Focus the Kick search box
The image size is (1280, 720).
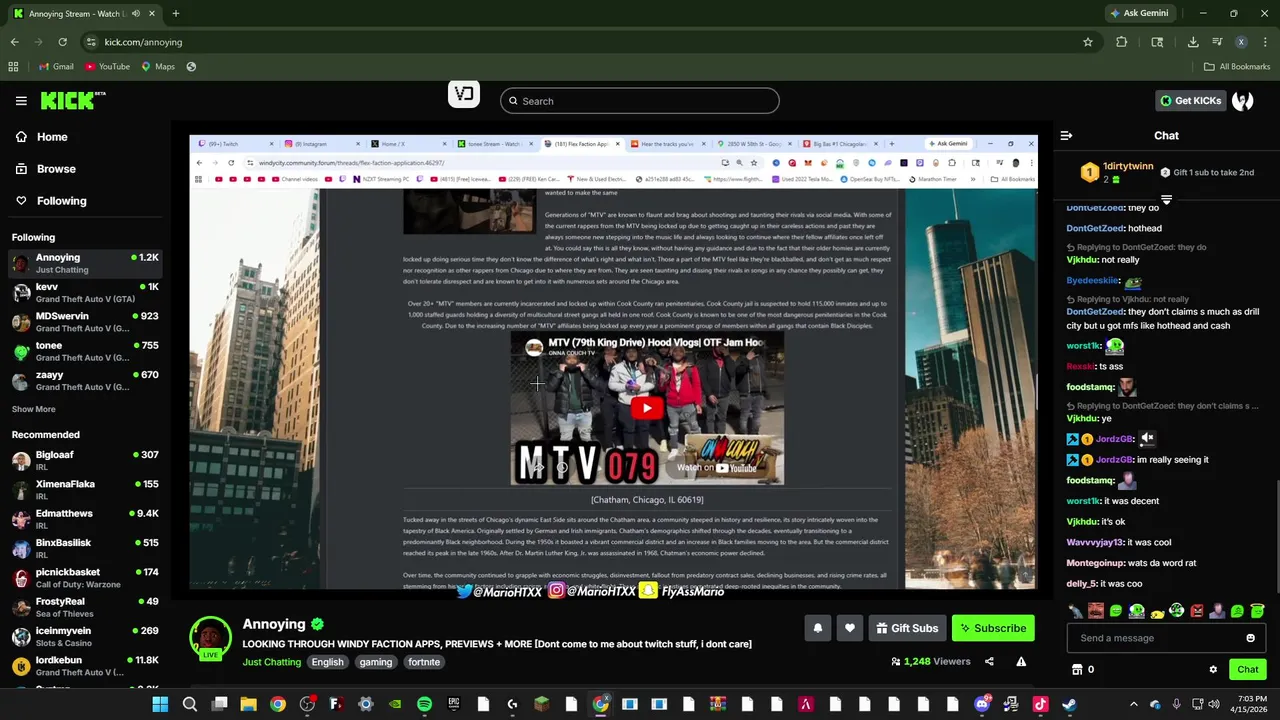pos(639,101)
